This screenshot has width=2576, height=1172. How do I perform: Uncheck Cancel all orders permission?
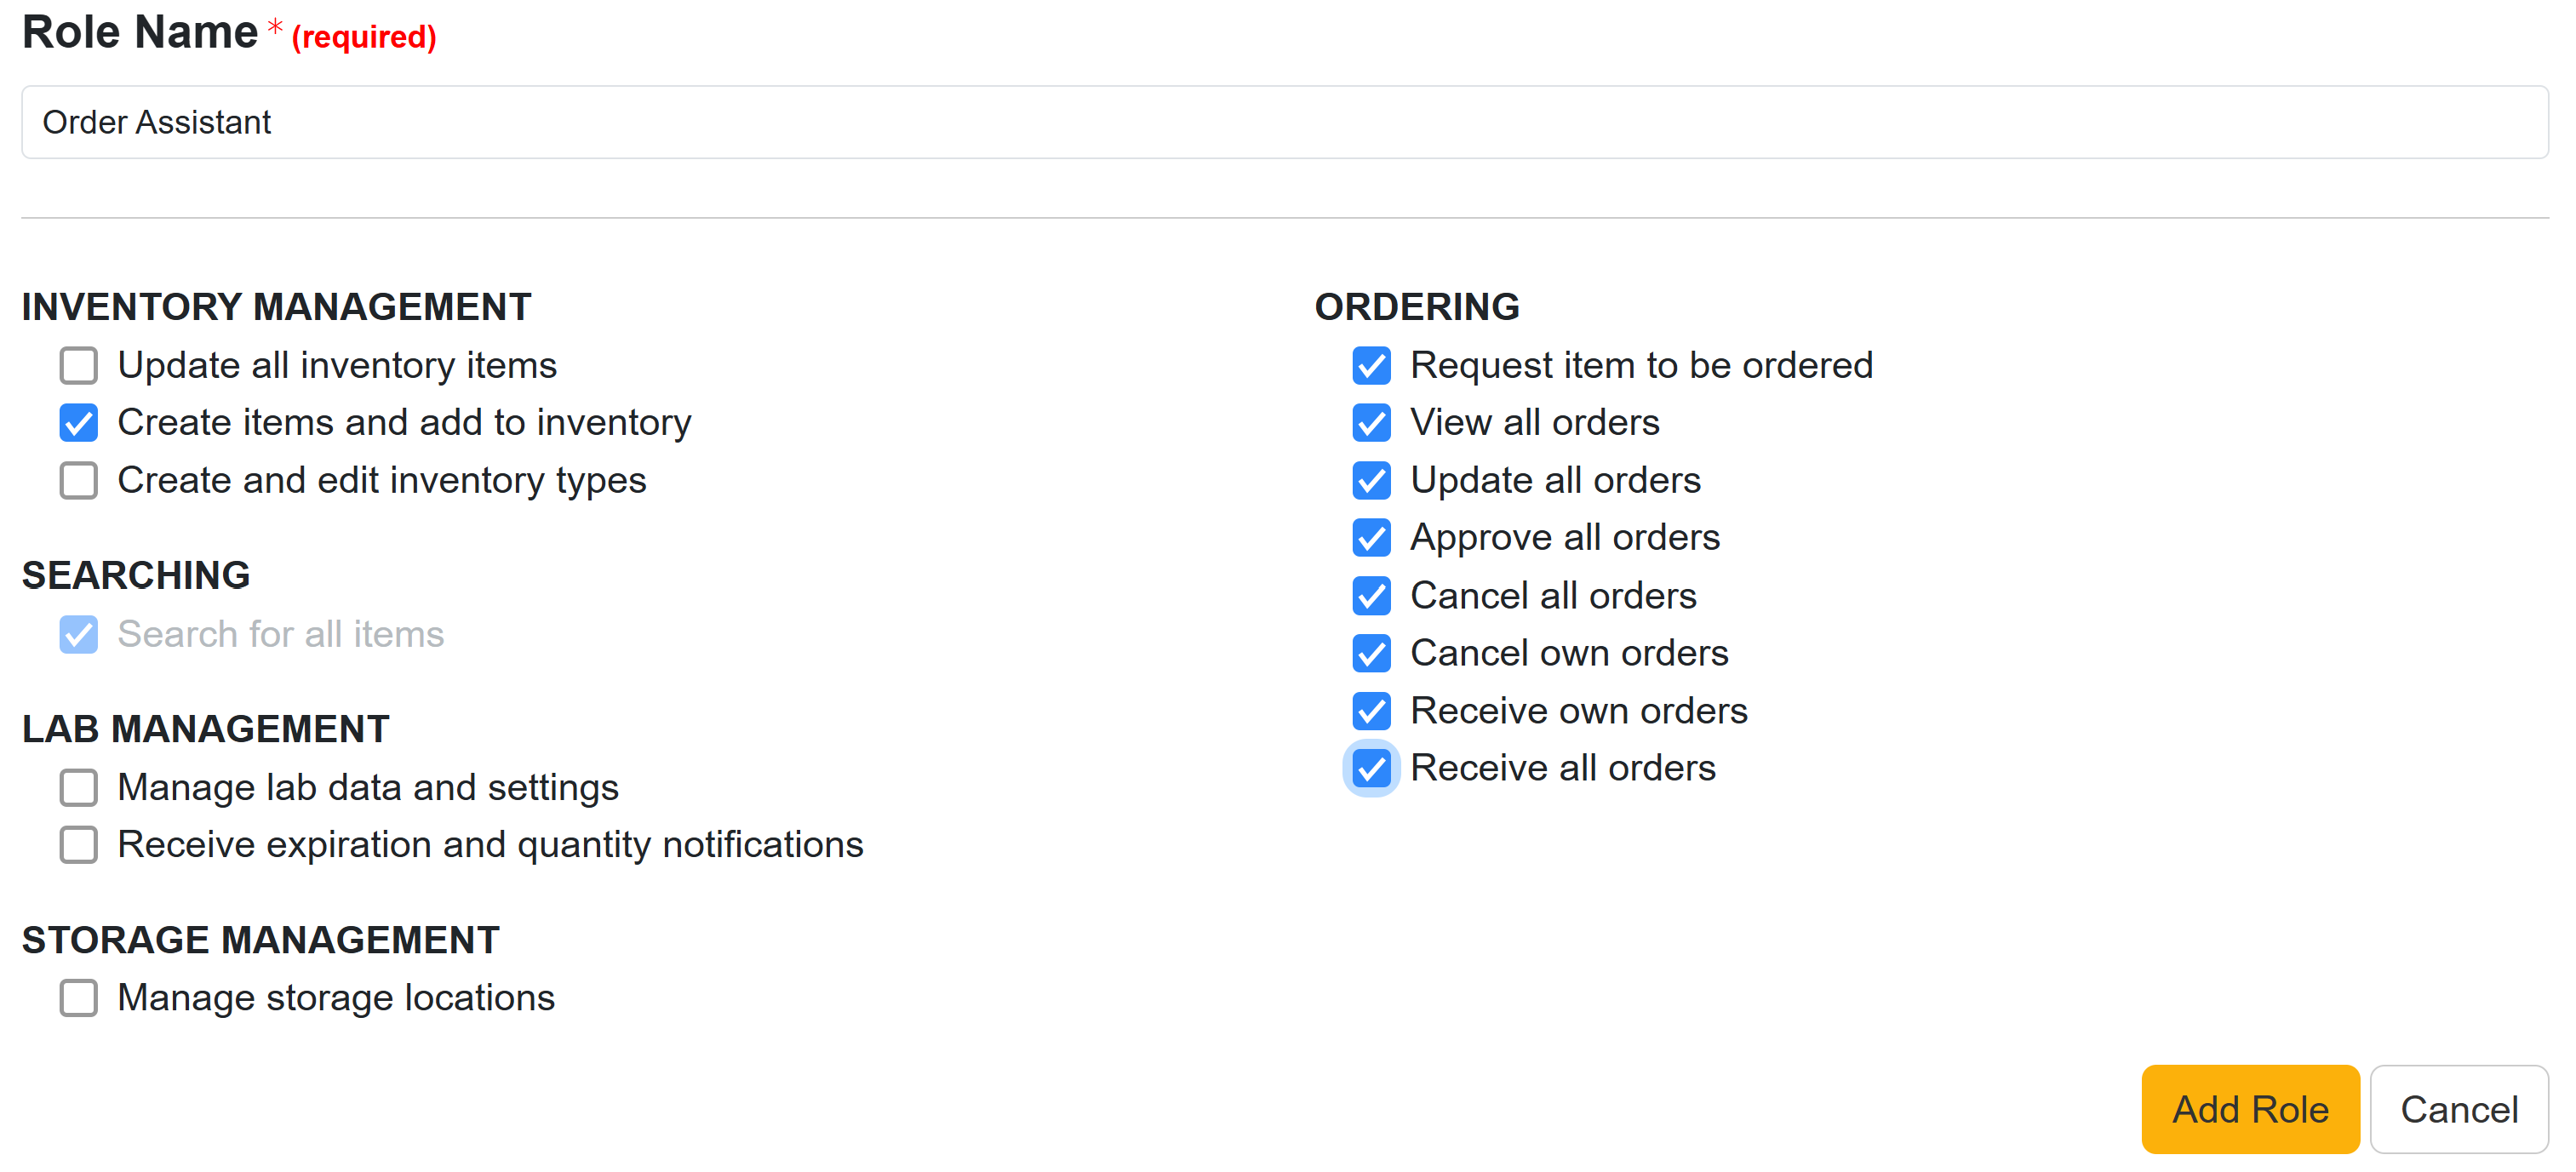click(x=1371, y=596)
